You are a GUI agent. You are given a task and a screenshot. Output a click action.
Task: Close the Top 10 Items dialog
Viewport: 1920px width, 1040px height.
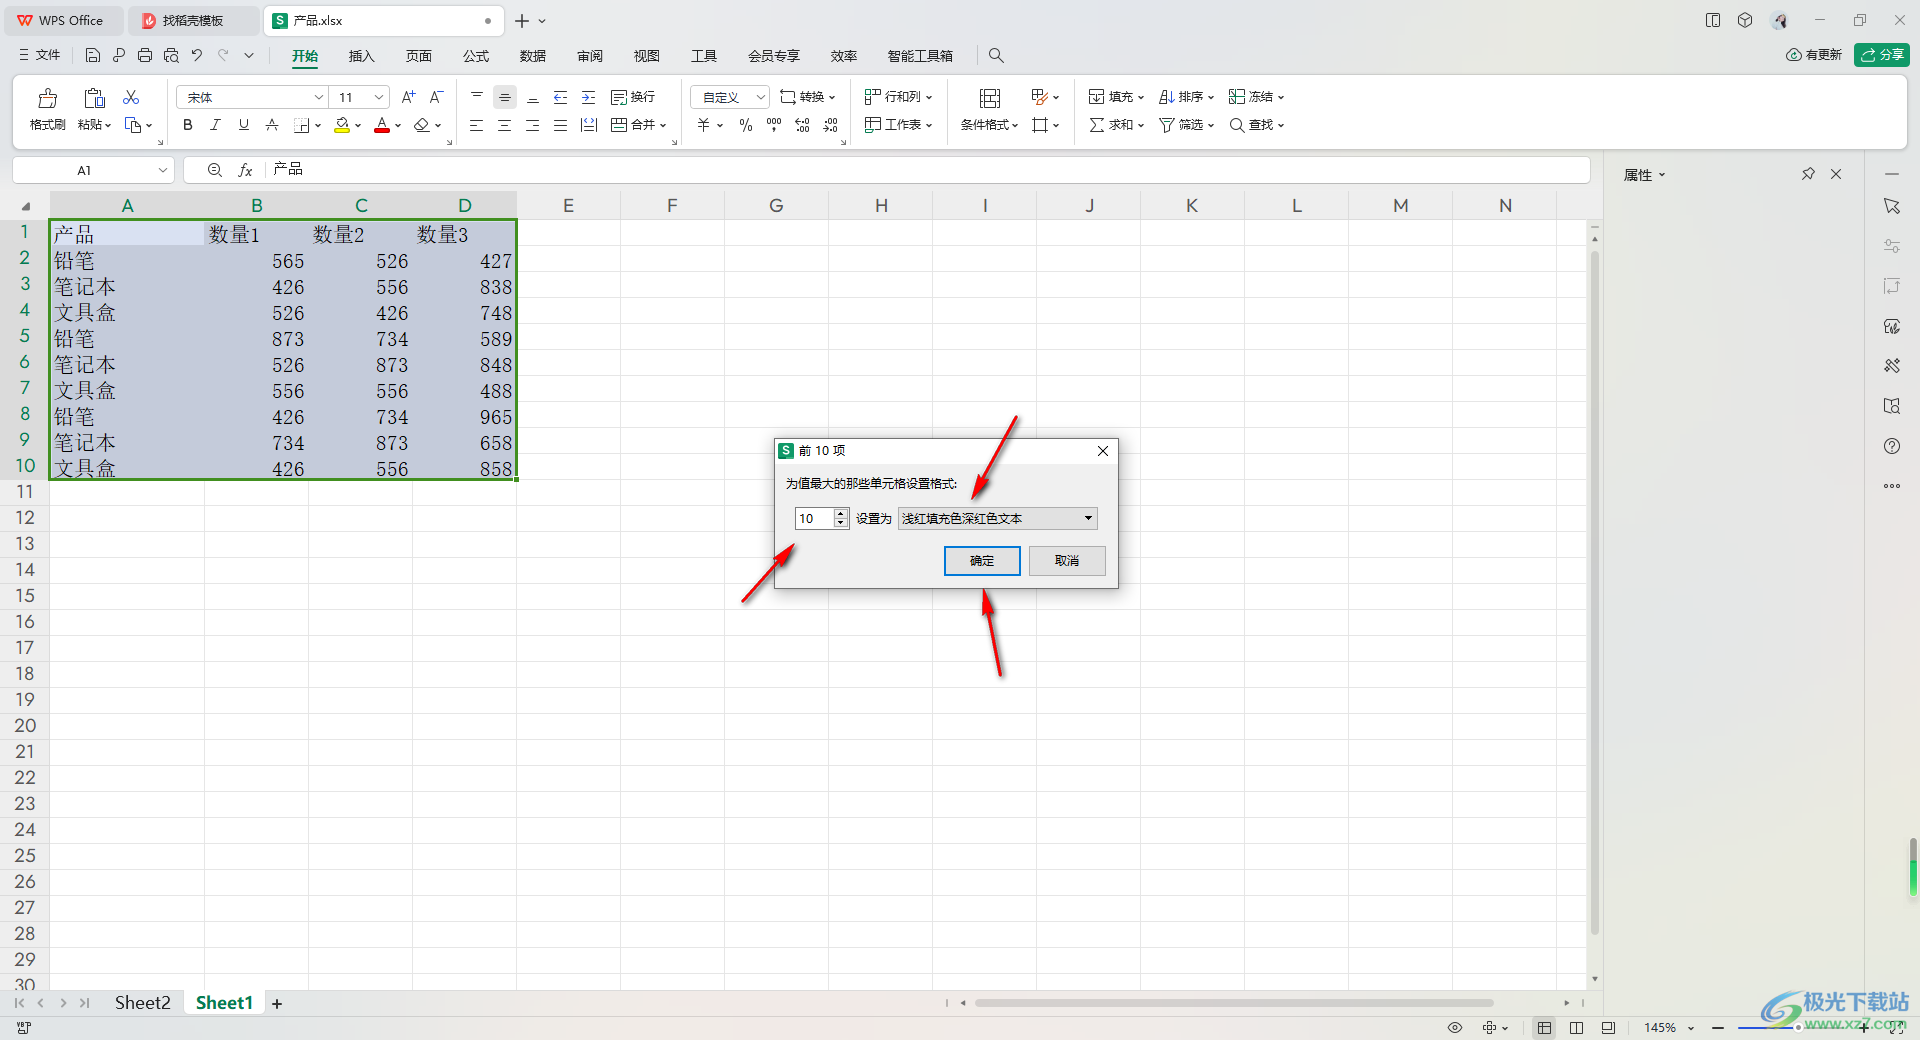[x=1103, y=451]
